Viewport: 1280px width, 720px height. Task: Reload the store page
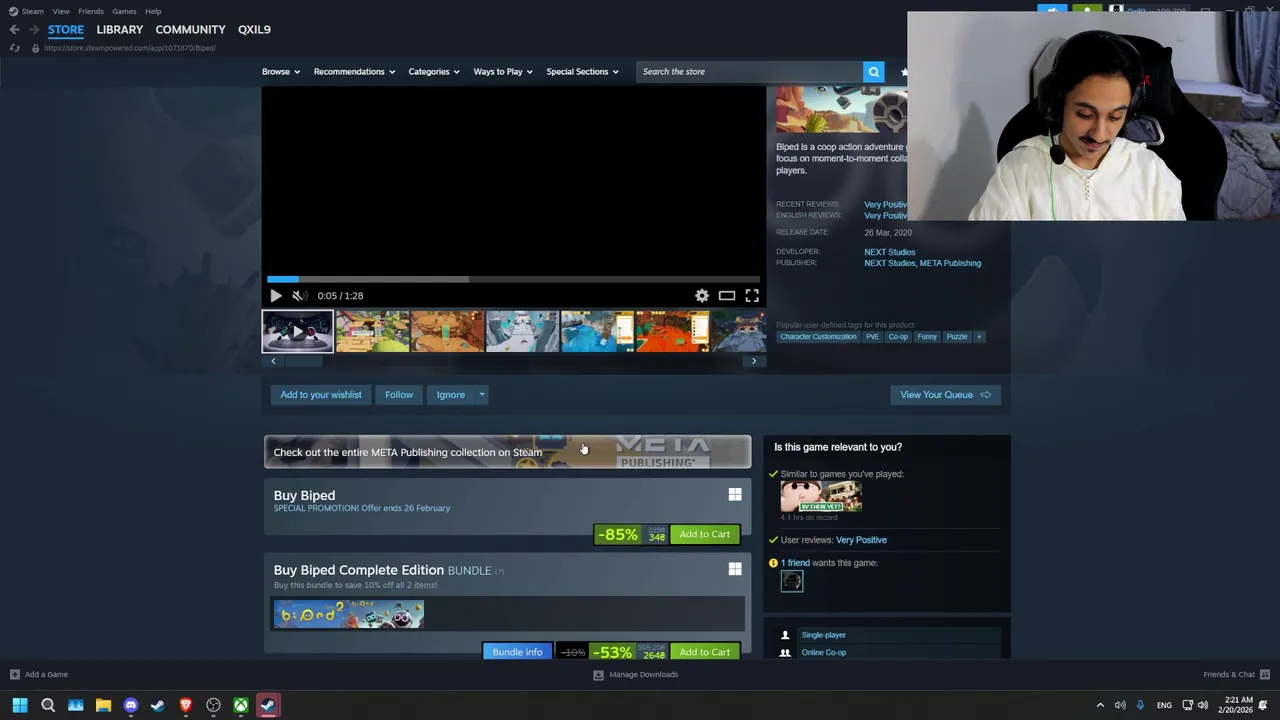(14, 48)
